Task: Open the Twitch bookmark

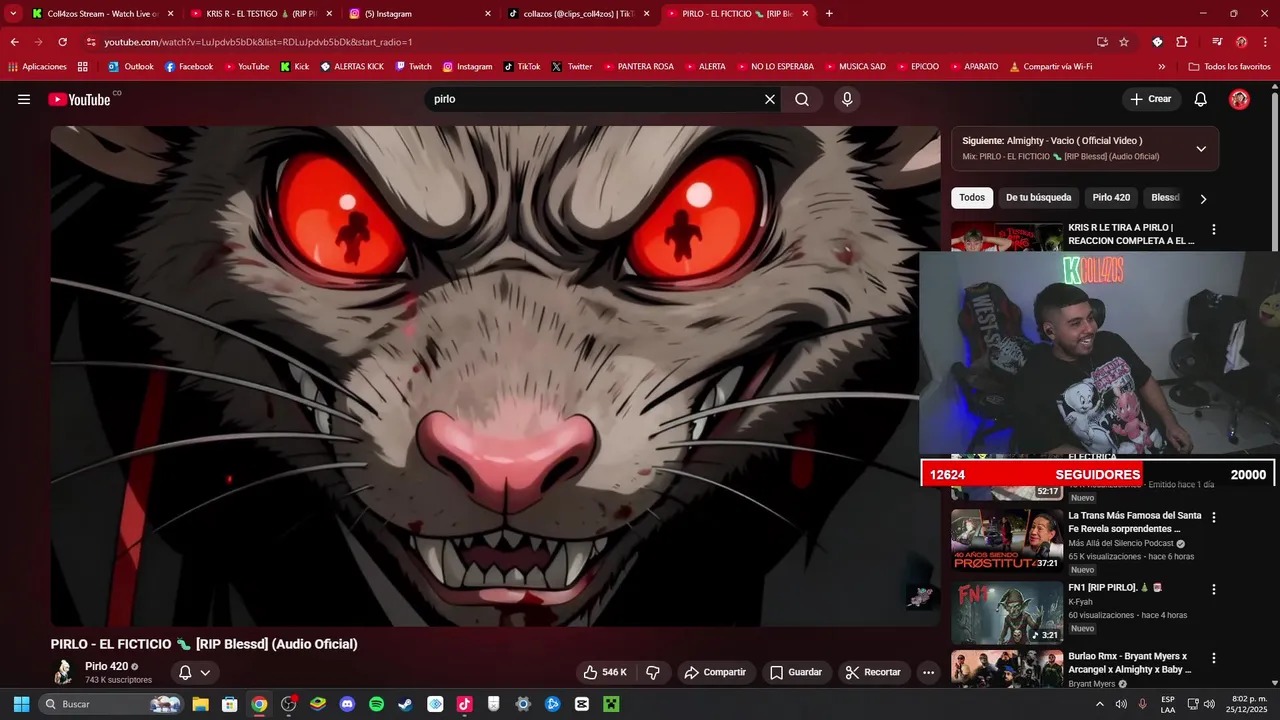Action: click(x=414, y=67)
